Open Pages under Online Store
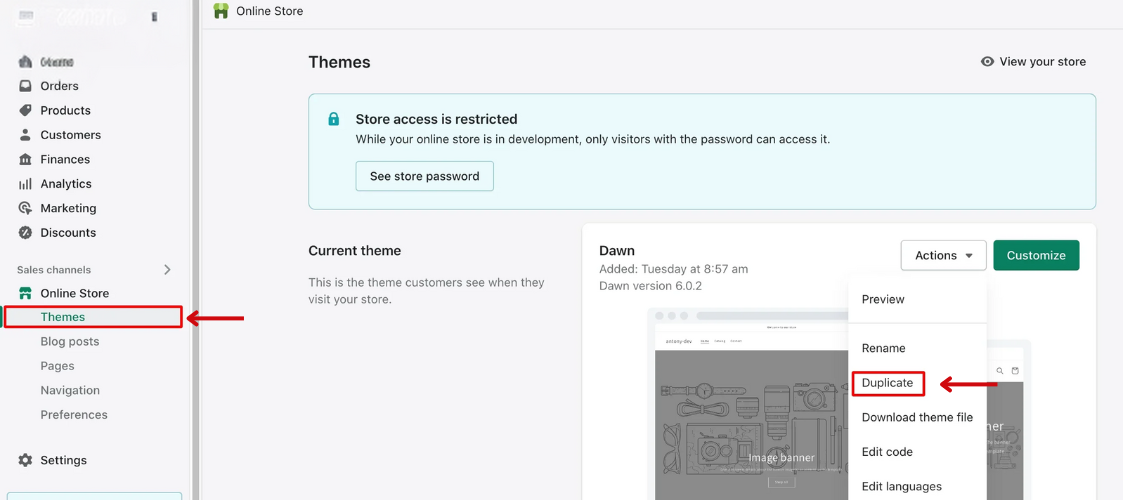Viewport: 1123px width, 500px height. [57, 366]
